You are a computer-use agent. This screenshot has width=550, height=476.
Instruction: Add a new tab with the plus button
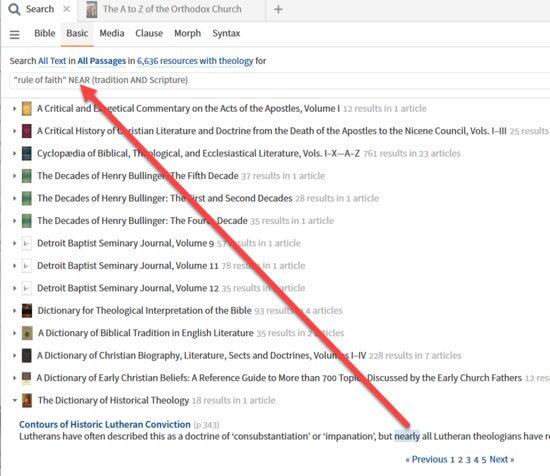[278, 9]
